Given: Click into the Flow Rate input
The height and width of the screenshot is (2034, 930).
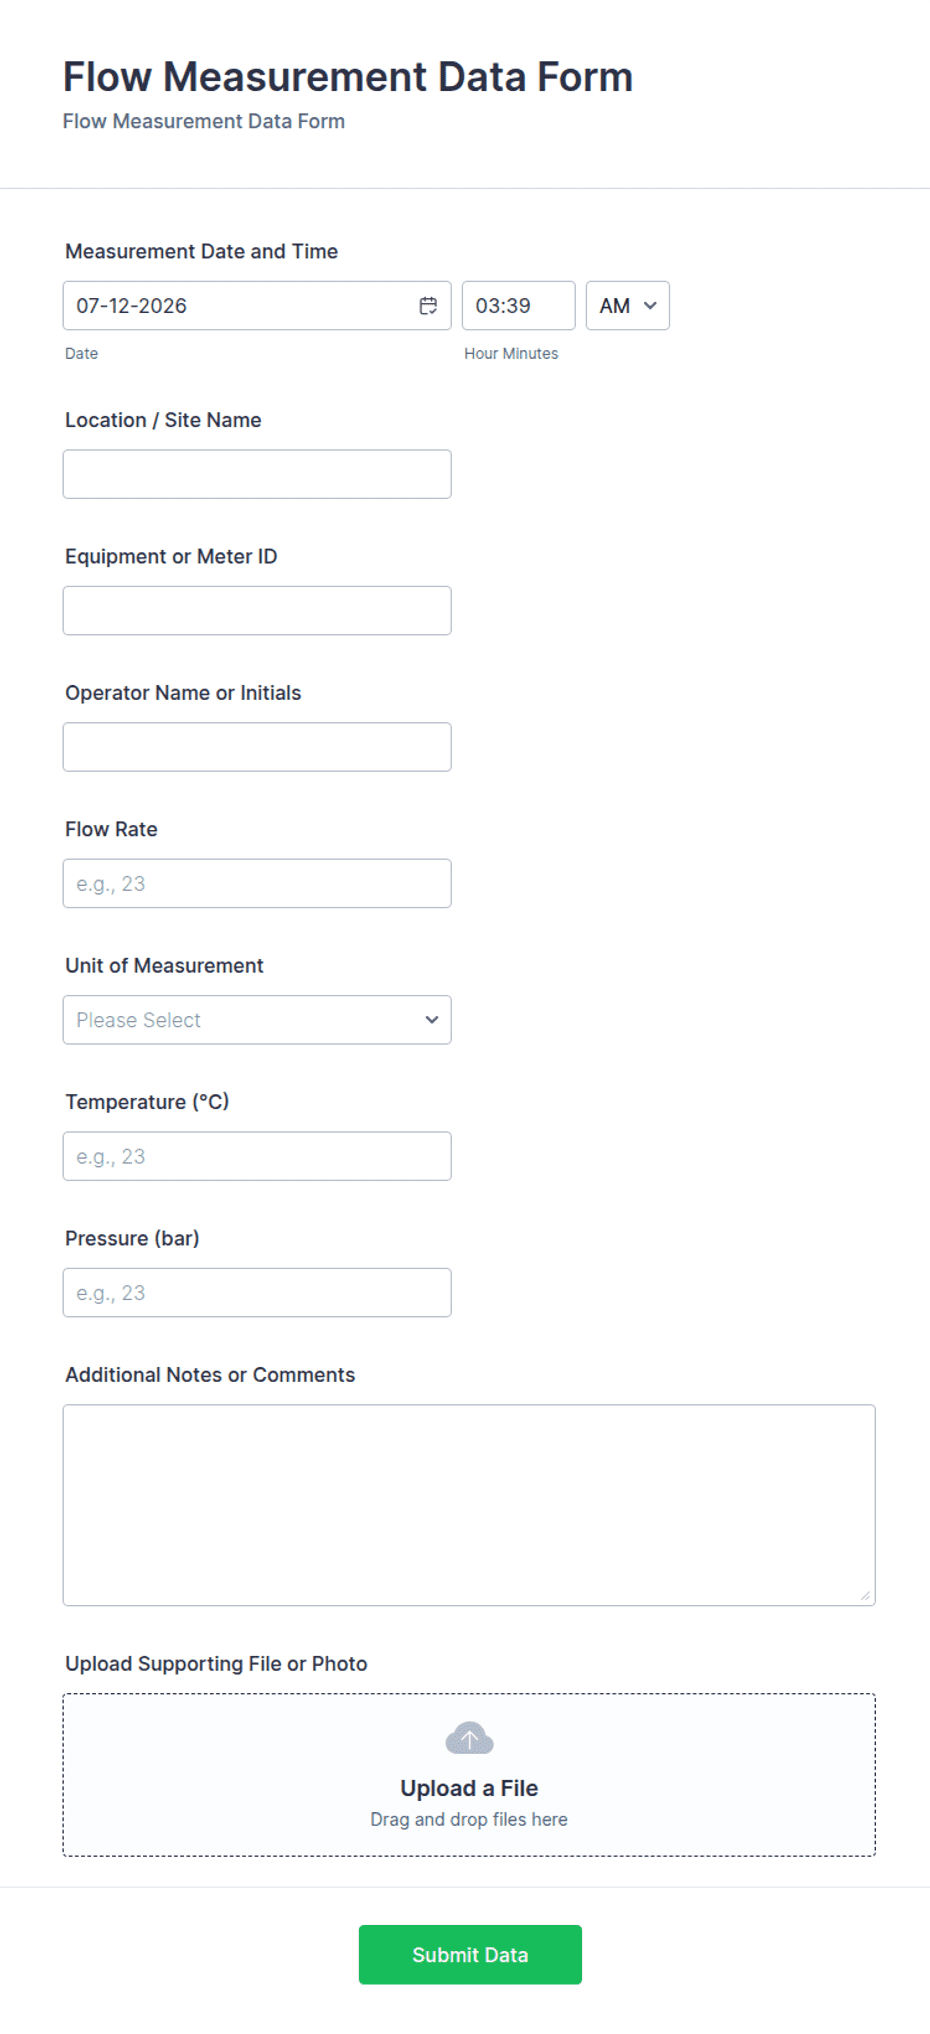Looking at the screenshot, I should 257,883.
